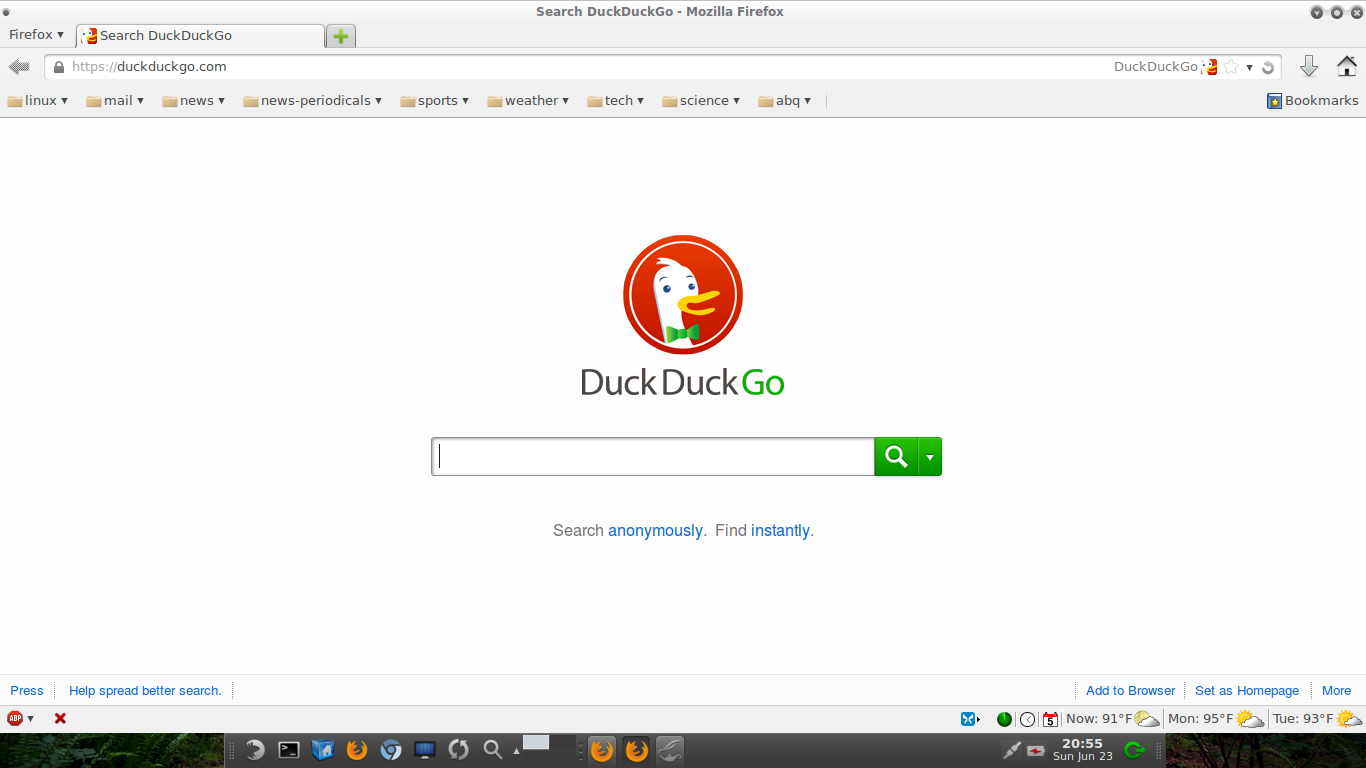Open the 'instantly' link
This screenshot has width=1366, height=768.
(780, 531)
